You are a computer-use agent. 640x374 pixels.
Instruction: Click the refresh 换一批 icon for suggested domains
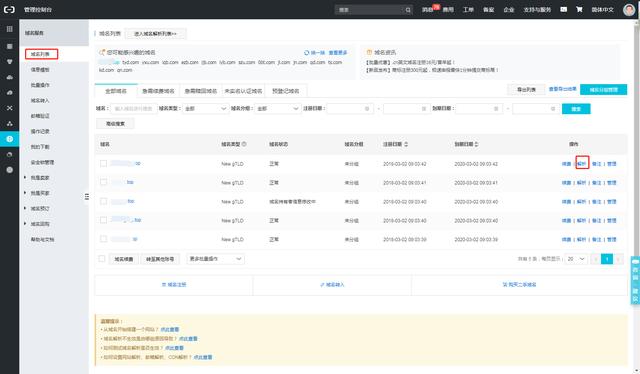coord(307,53)
